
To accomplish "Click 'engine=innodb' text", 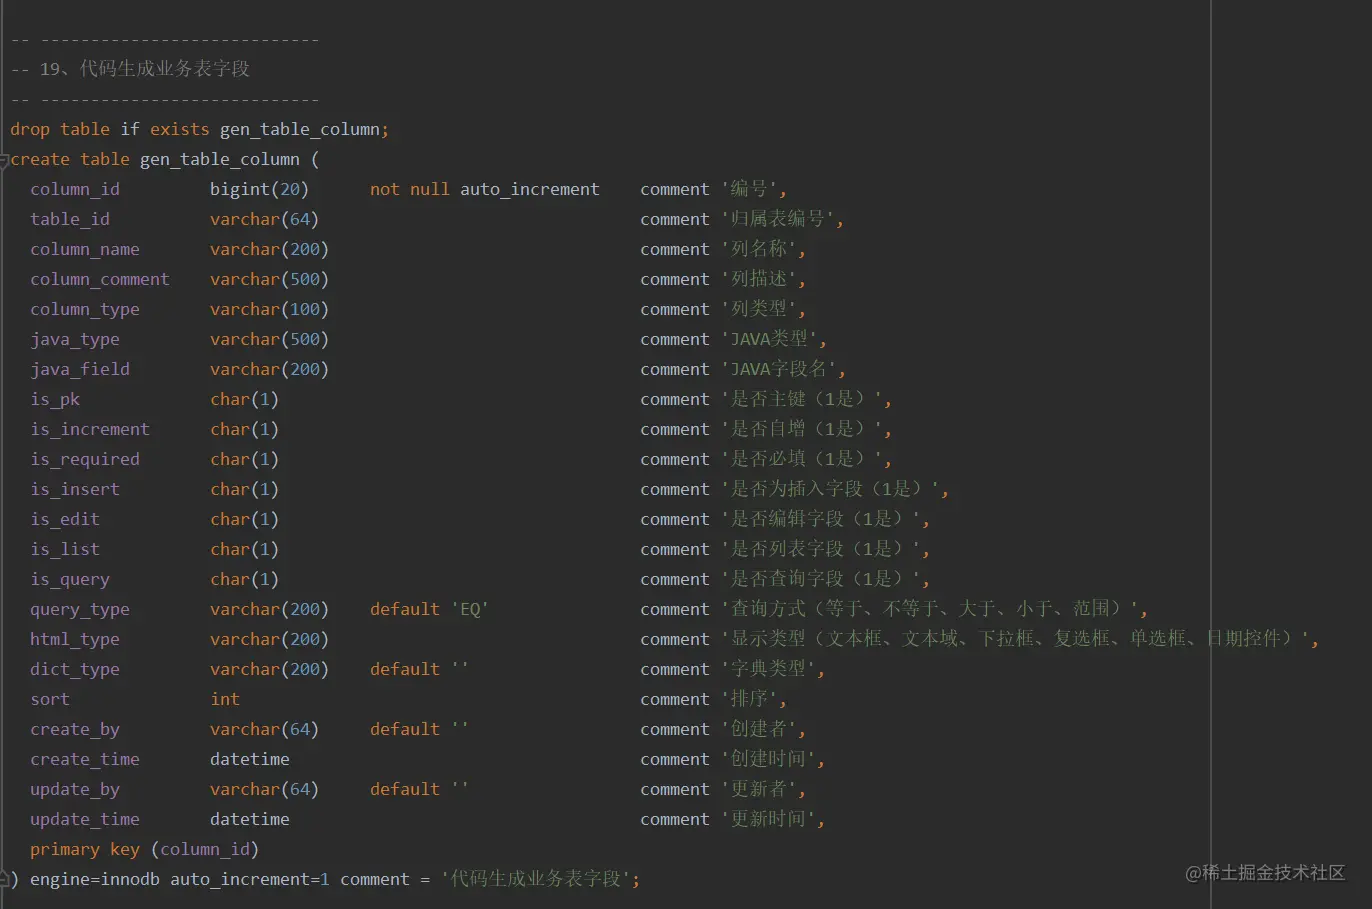I will pos(95,880).
